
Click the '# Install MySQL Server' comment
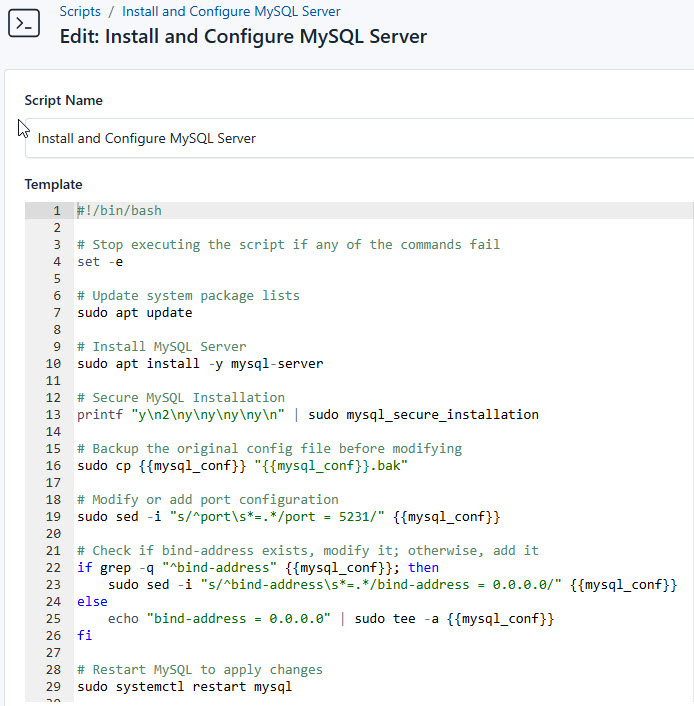click(x=162, y=347)
